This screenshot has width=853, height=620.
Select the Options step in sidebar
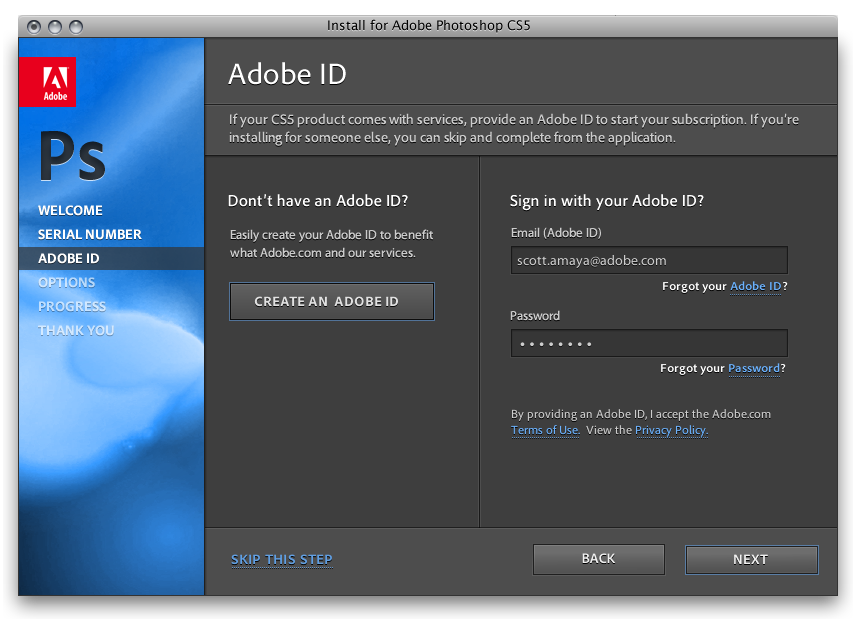(66, 282)
